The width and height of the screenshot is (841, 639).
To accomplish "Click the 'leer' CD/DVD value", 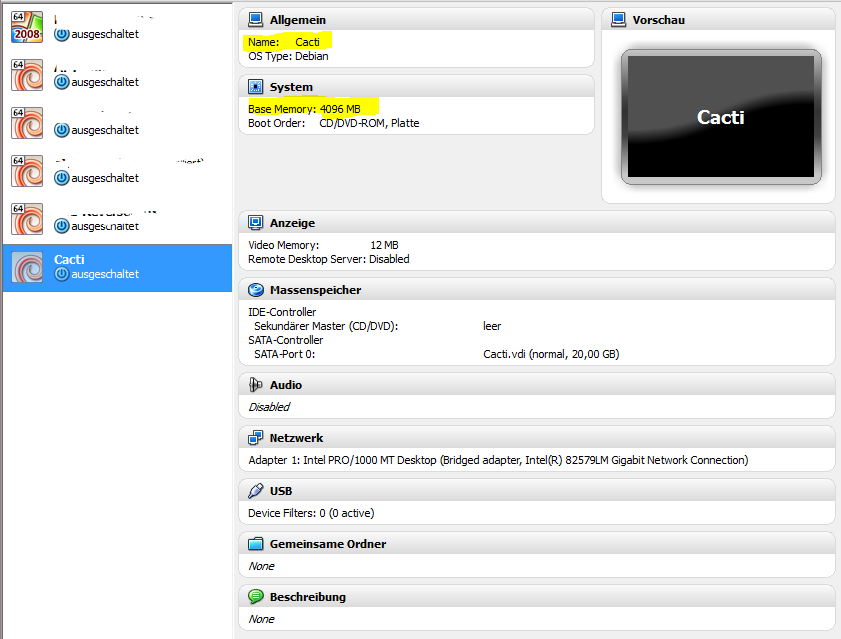I will (x=492, y=326).
